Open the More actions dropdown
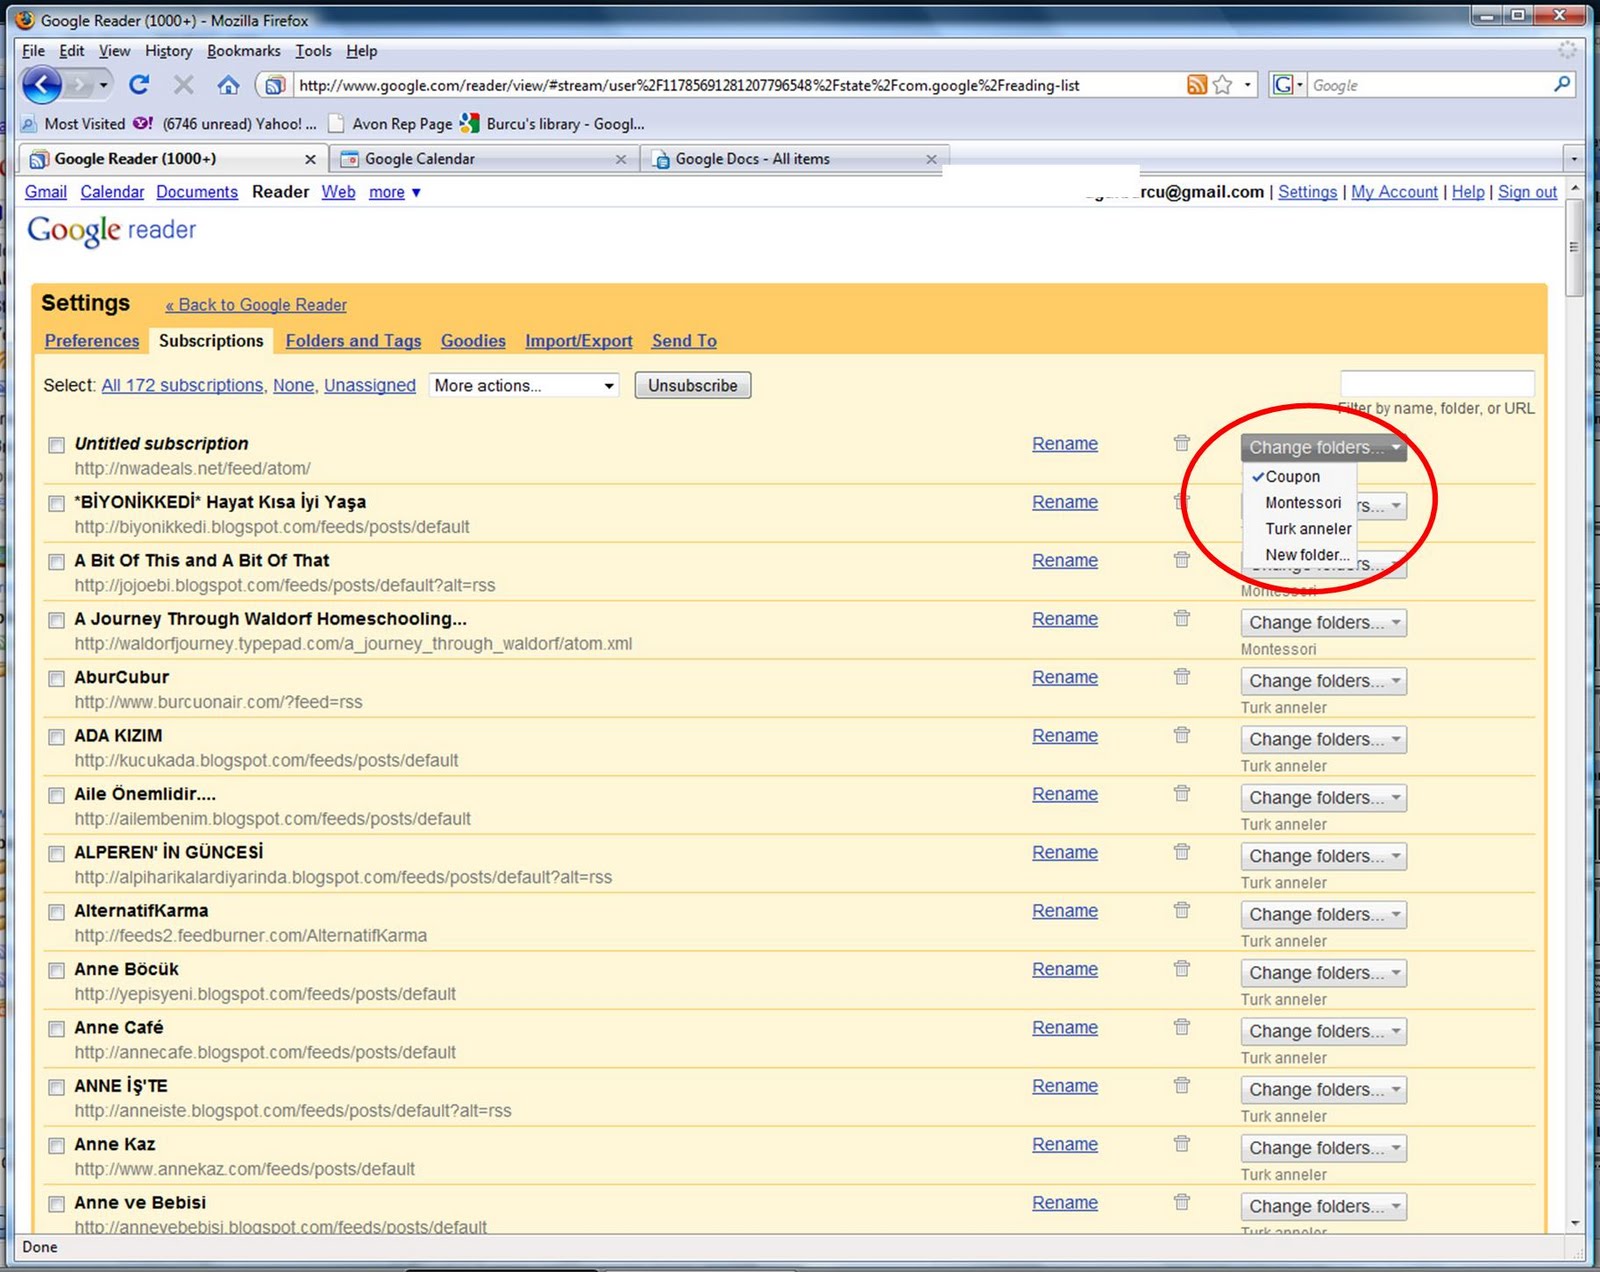Screen dimensions: 1600x1272 point(524,386)
